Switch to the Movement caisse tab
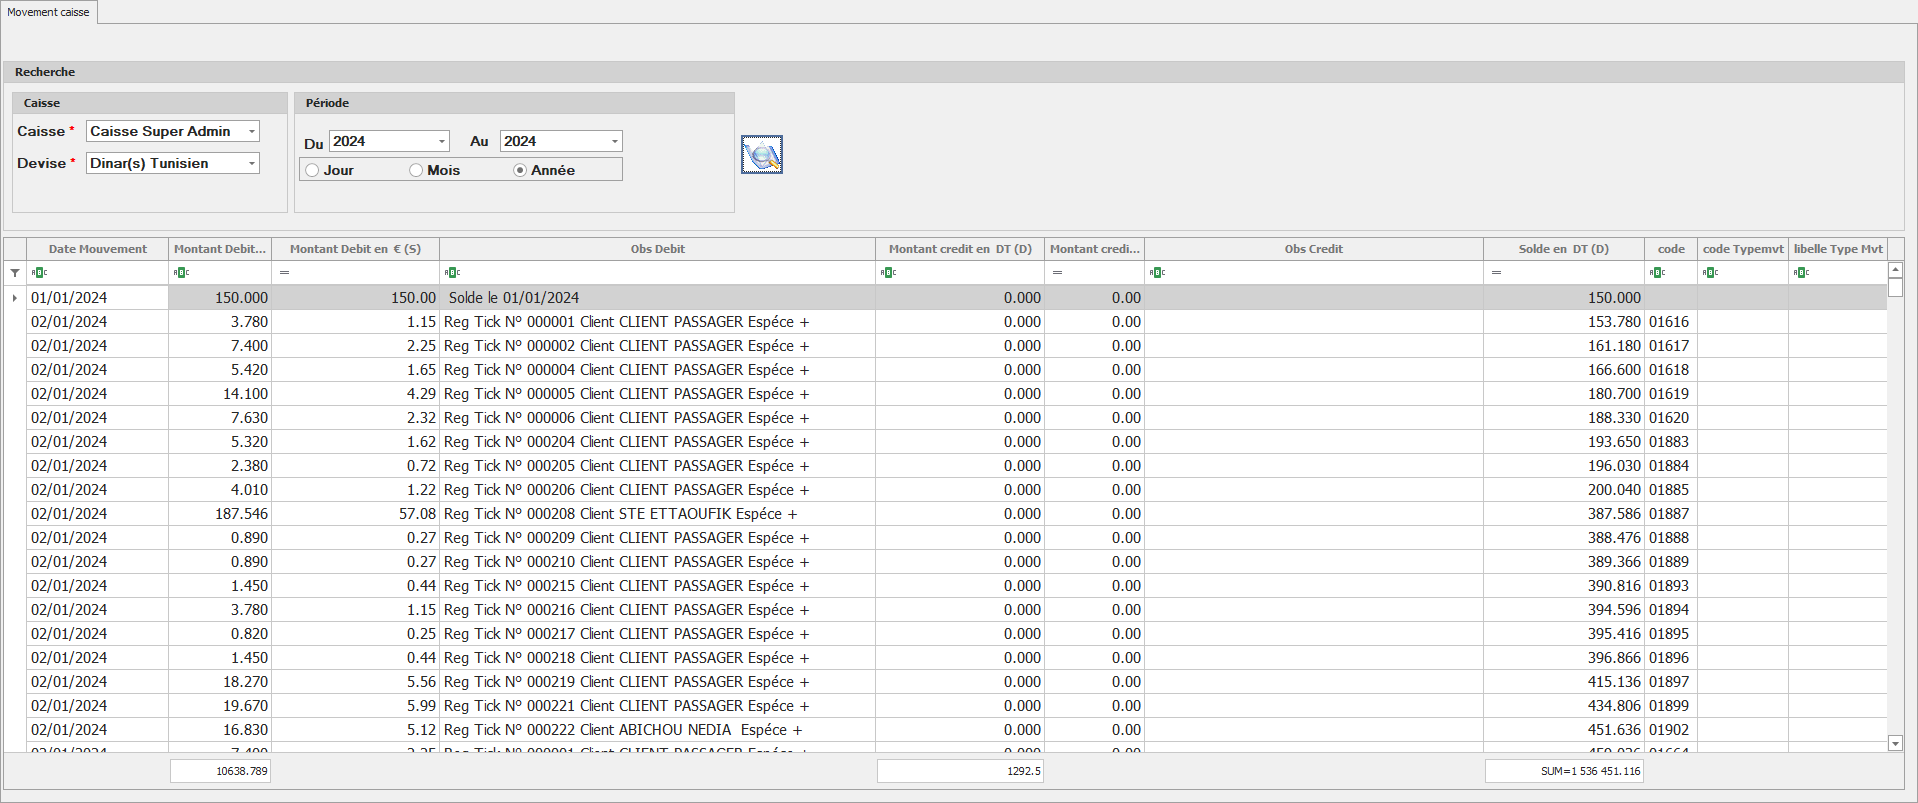The height and width of the screenshot is (803, 1918). 48,12
